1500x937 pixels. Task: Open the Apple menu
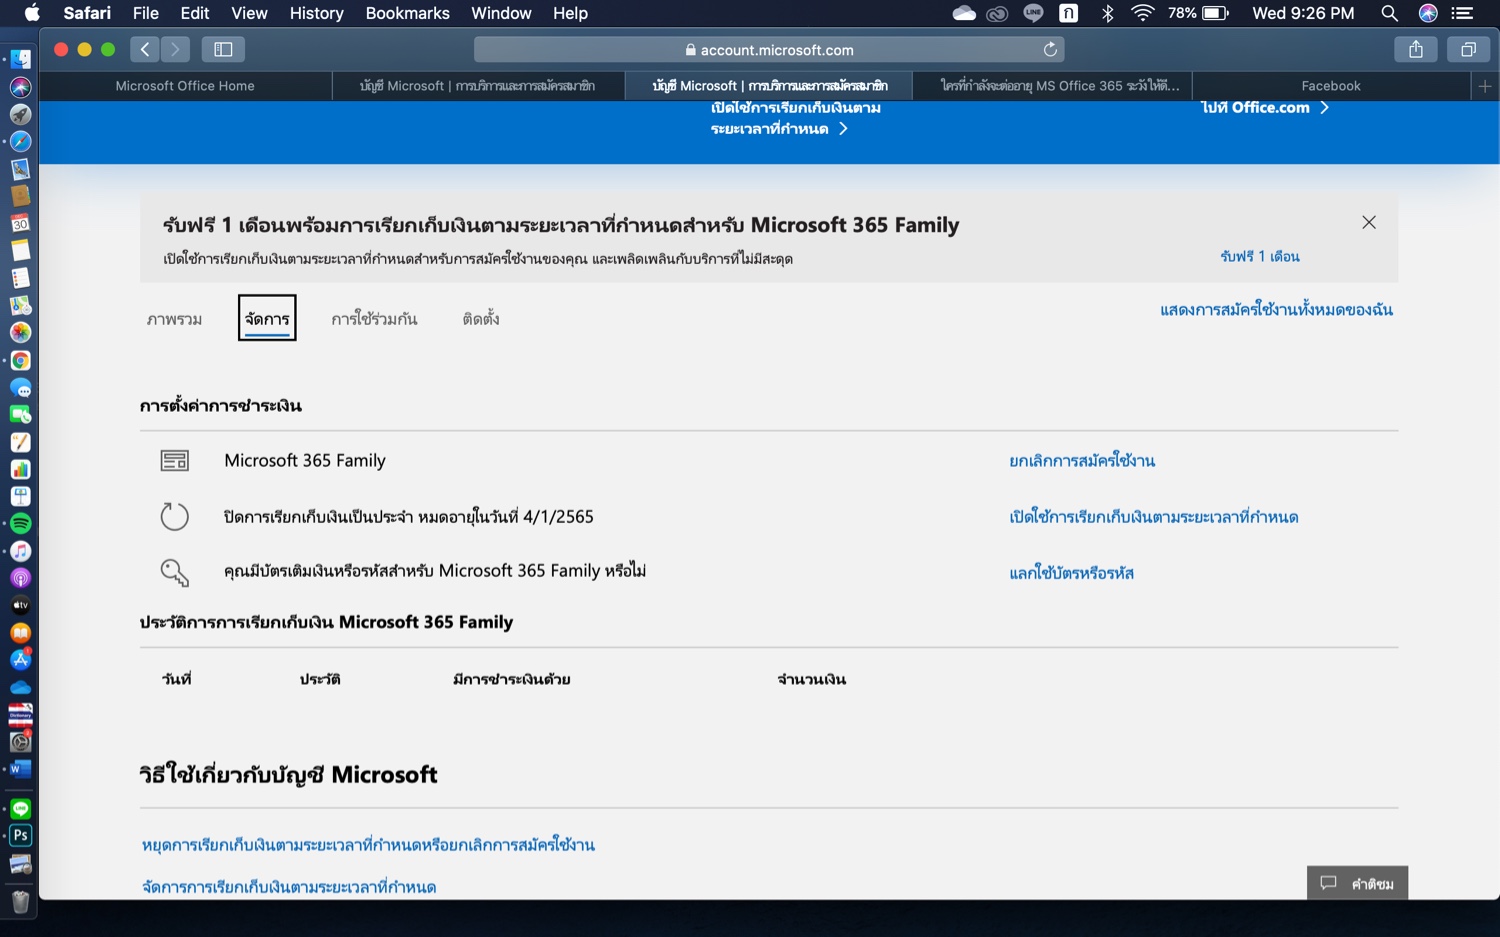[x=32, y=13]
